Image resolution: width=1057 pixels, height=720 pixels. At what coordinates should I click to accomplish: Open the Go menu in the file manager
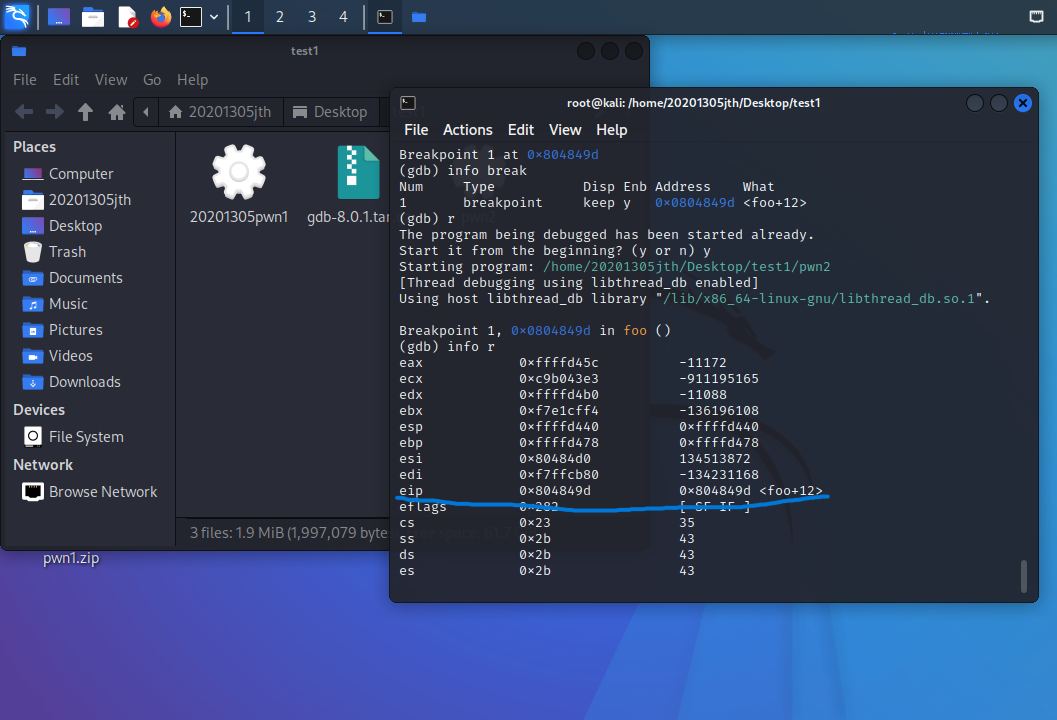coord(152,80)
